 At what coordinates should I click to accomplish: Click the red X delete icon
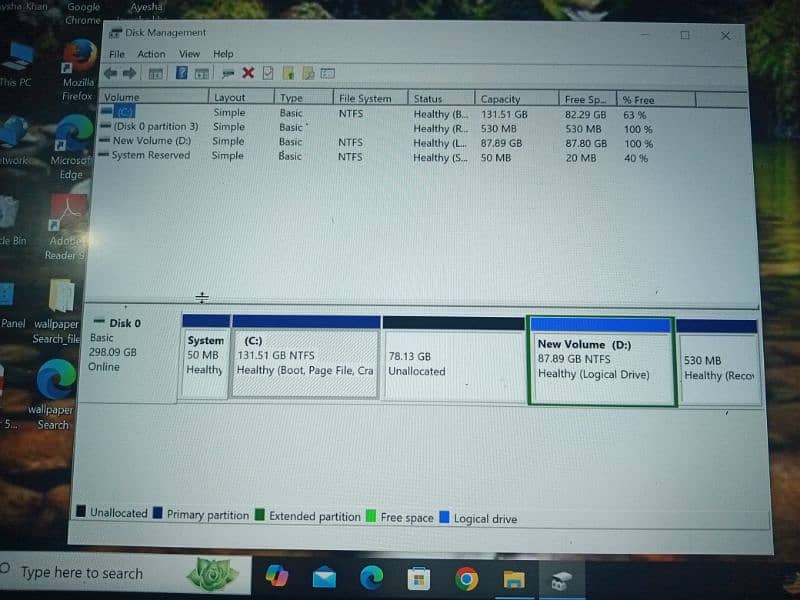tap(248, 73)
